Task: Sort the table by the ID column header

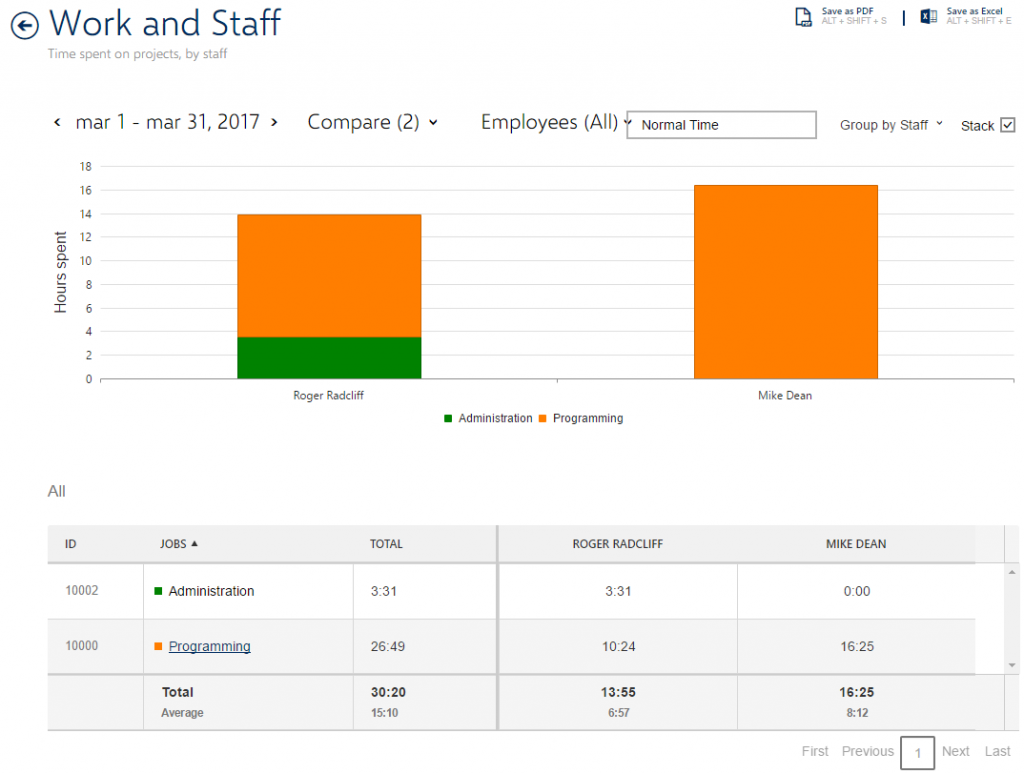Action: [x=71, y=544]
